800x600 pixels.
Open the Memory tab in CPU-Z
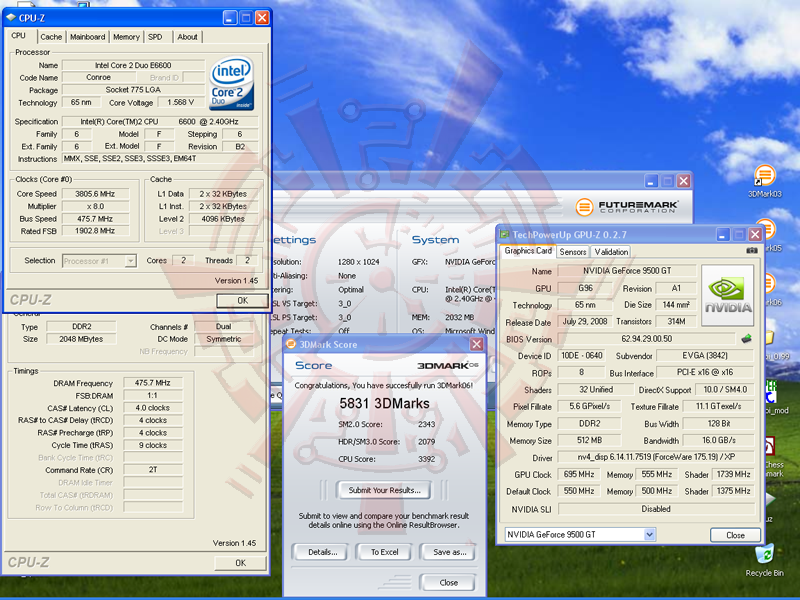coord(126,37)
